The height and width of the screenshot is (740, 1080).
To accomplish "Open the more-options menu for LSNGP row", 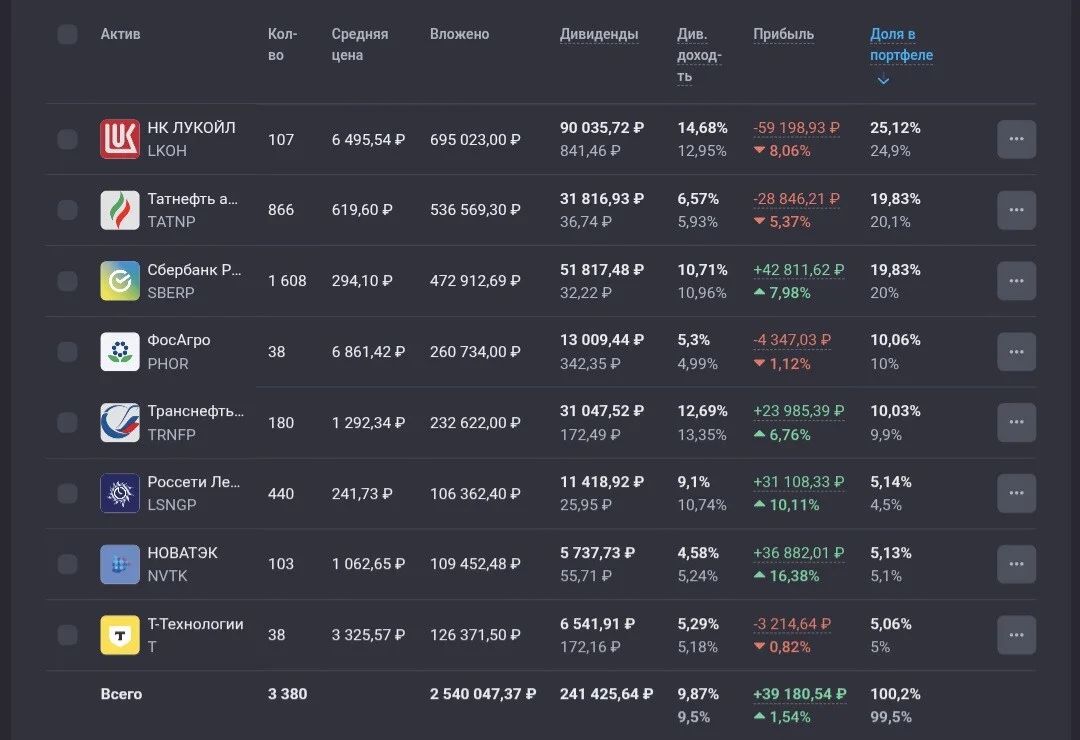I will (x=1017, y=493).
